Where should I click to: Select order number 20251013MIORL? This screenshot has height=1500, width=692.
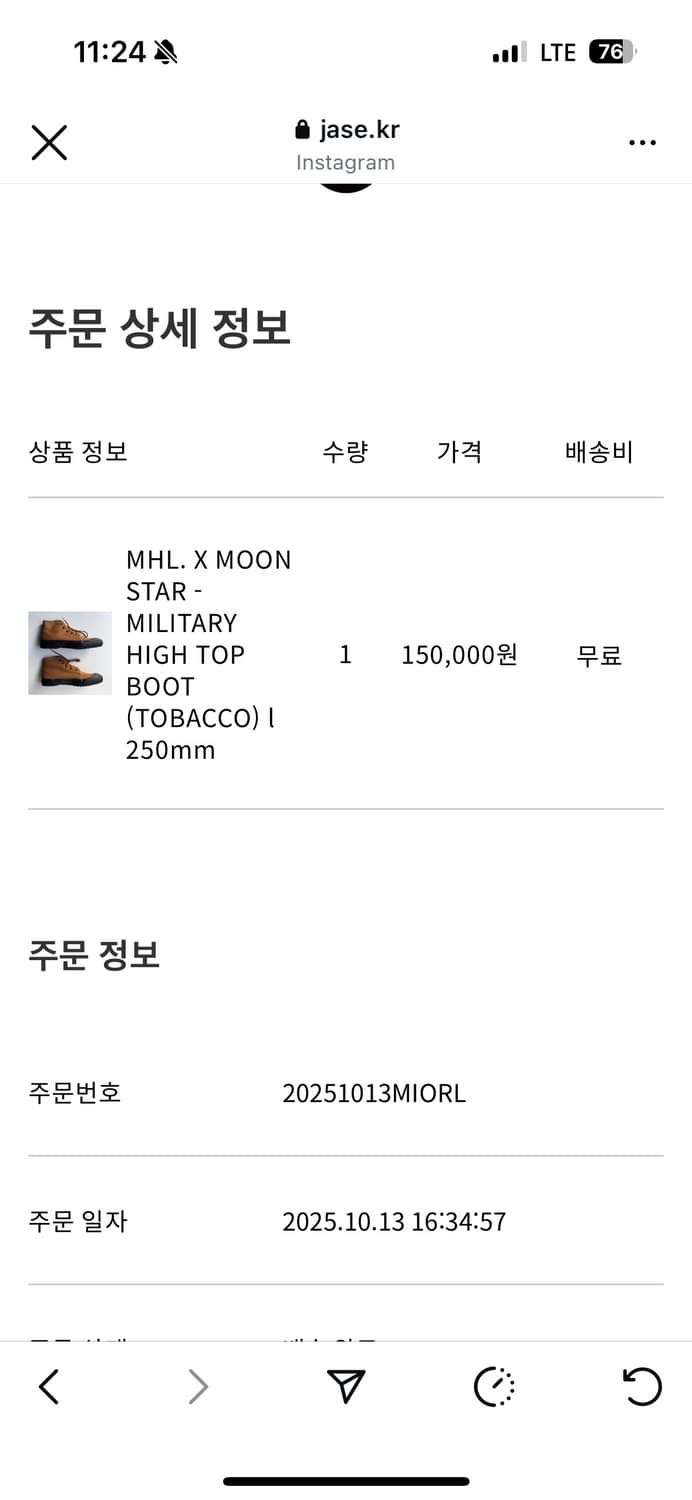click(x=374, y=1093)
